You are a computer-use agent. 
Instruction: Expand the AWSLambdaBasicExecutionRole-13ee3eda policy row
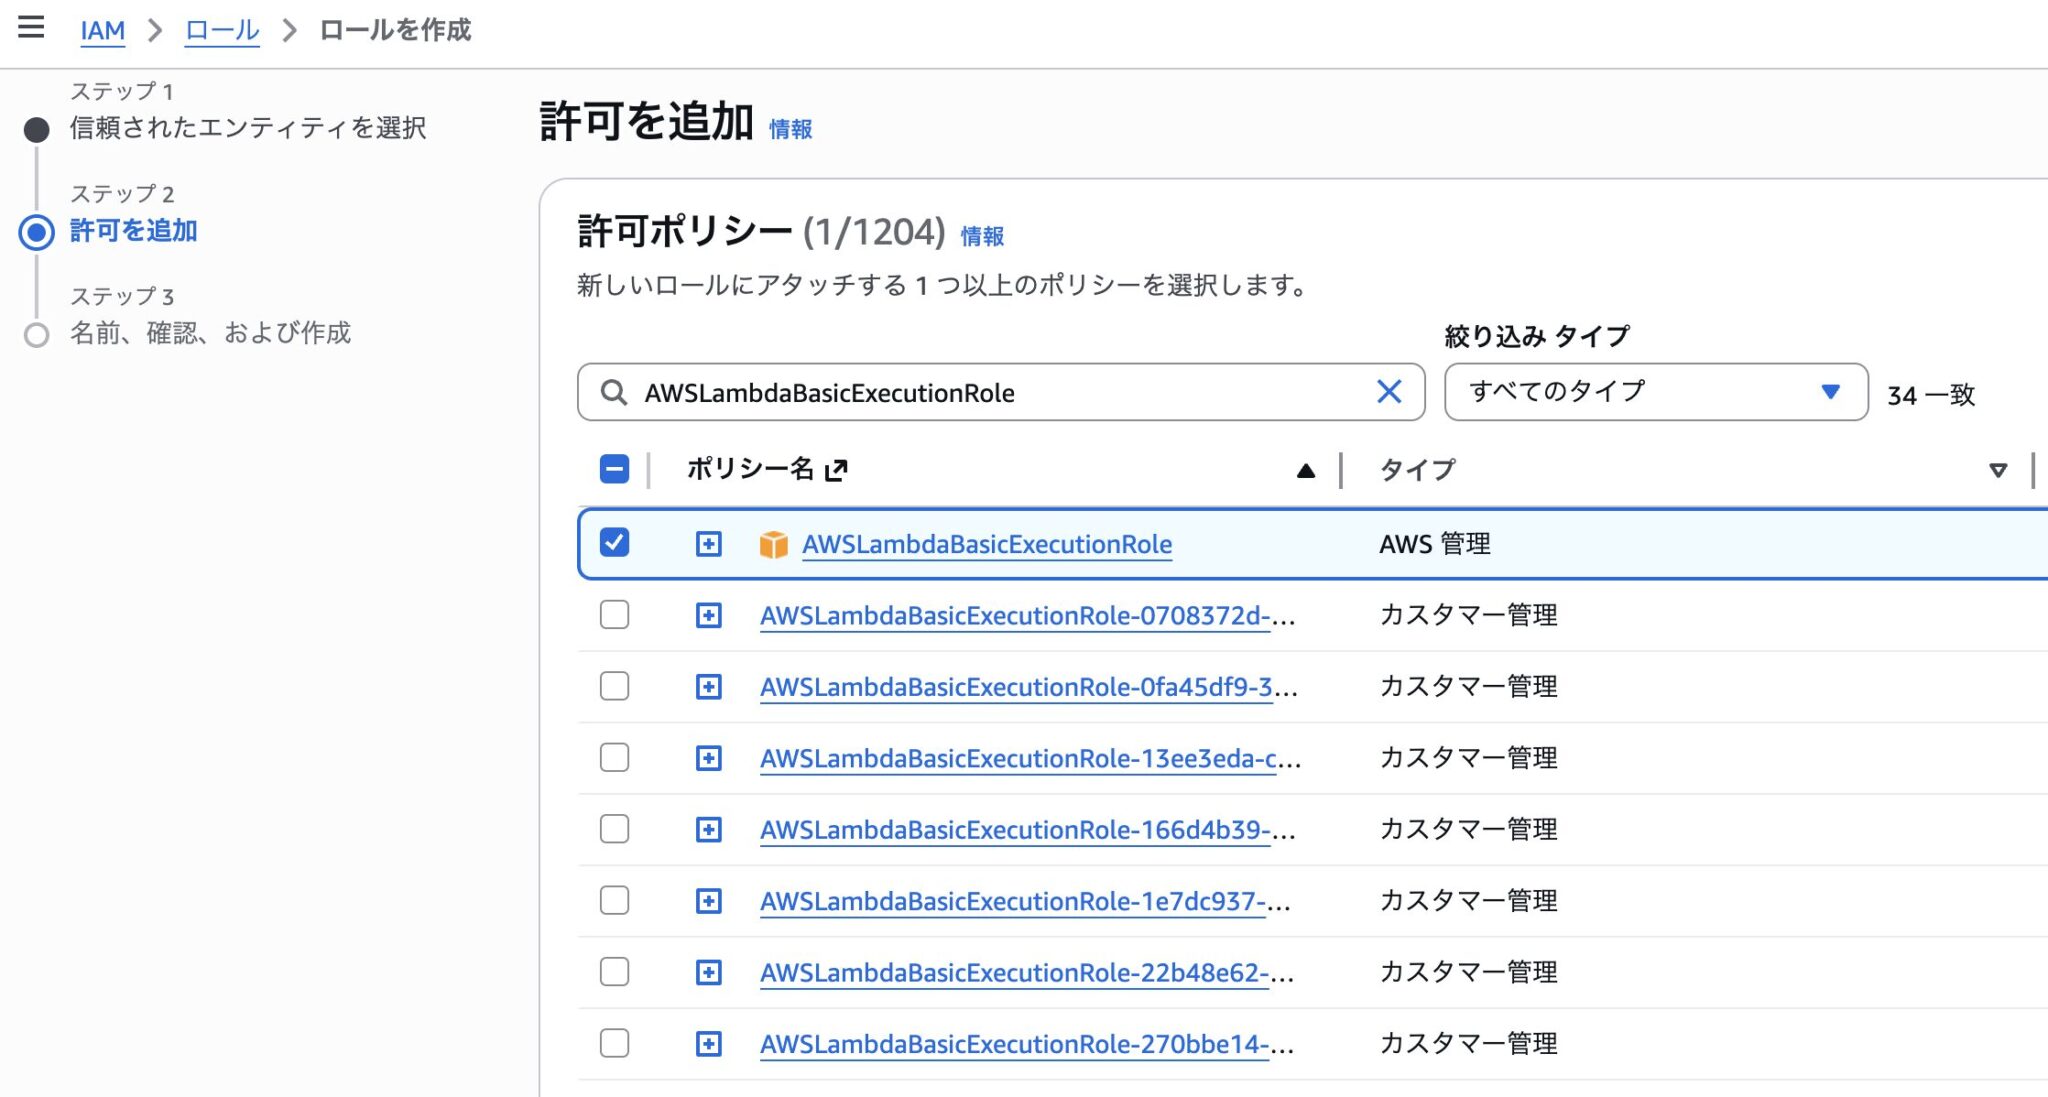click(708, 758)
